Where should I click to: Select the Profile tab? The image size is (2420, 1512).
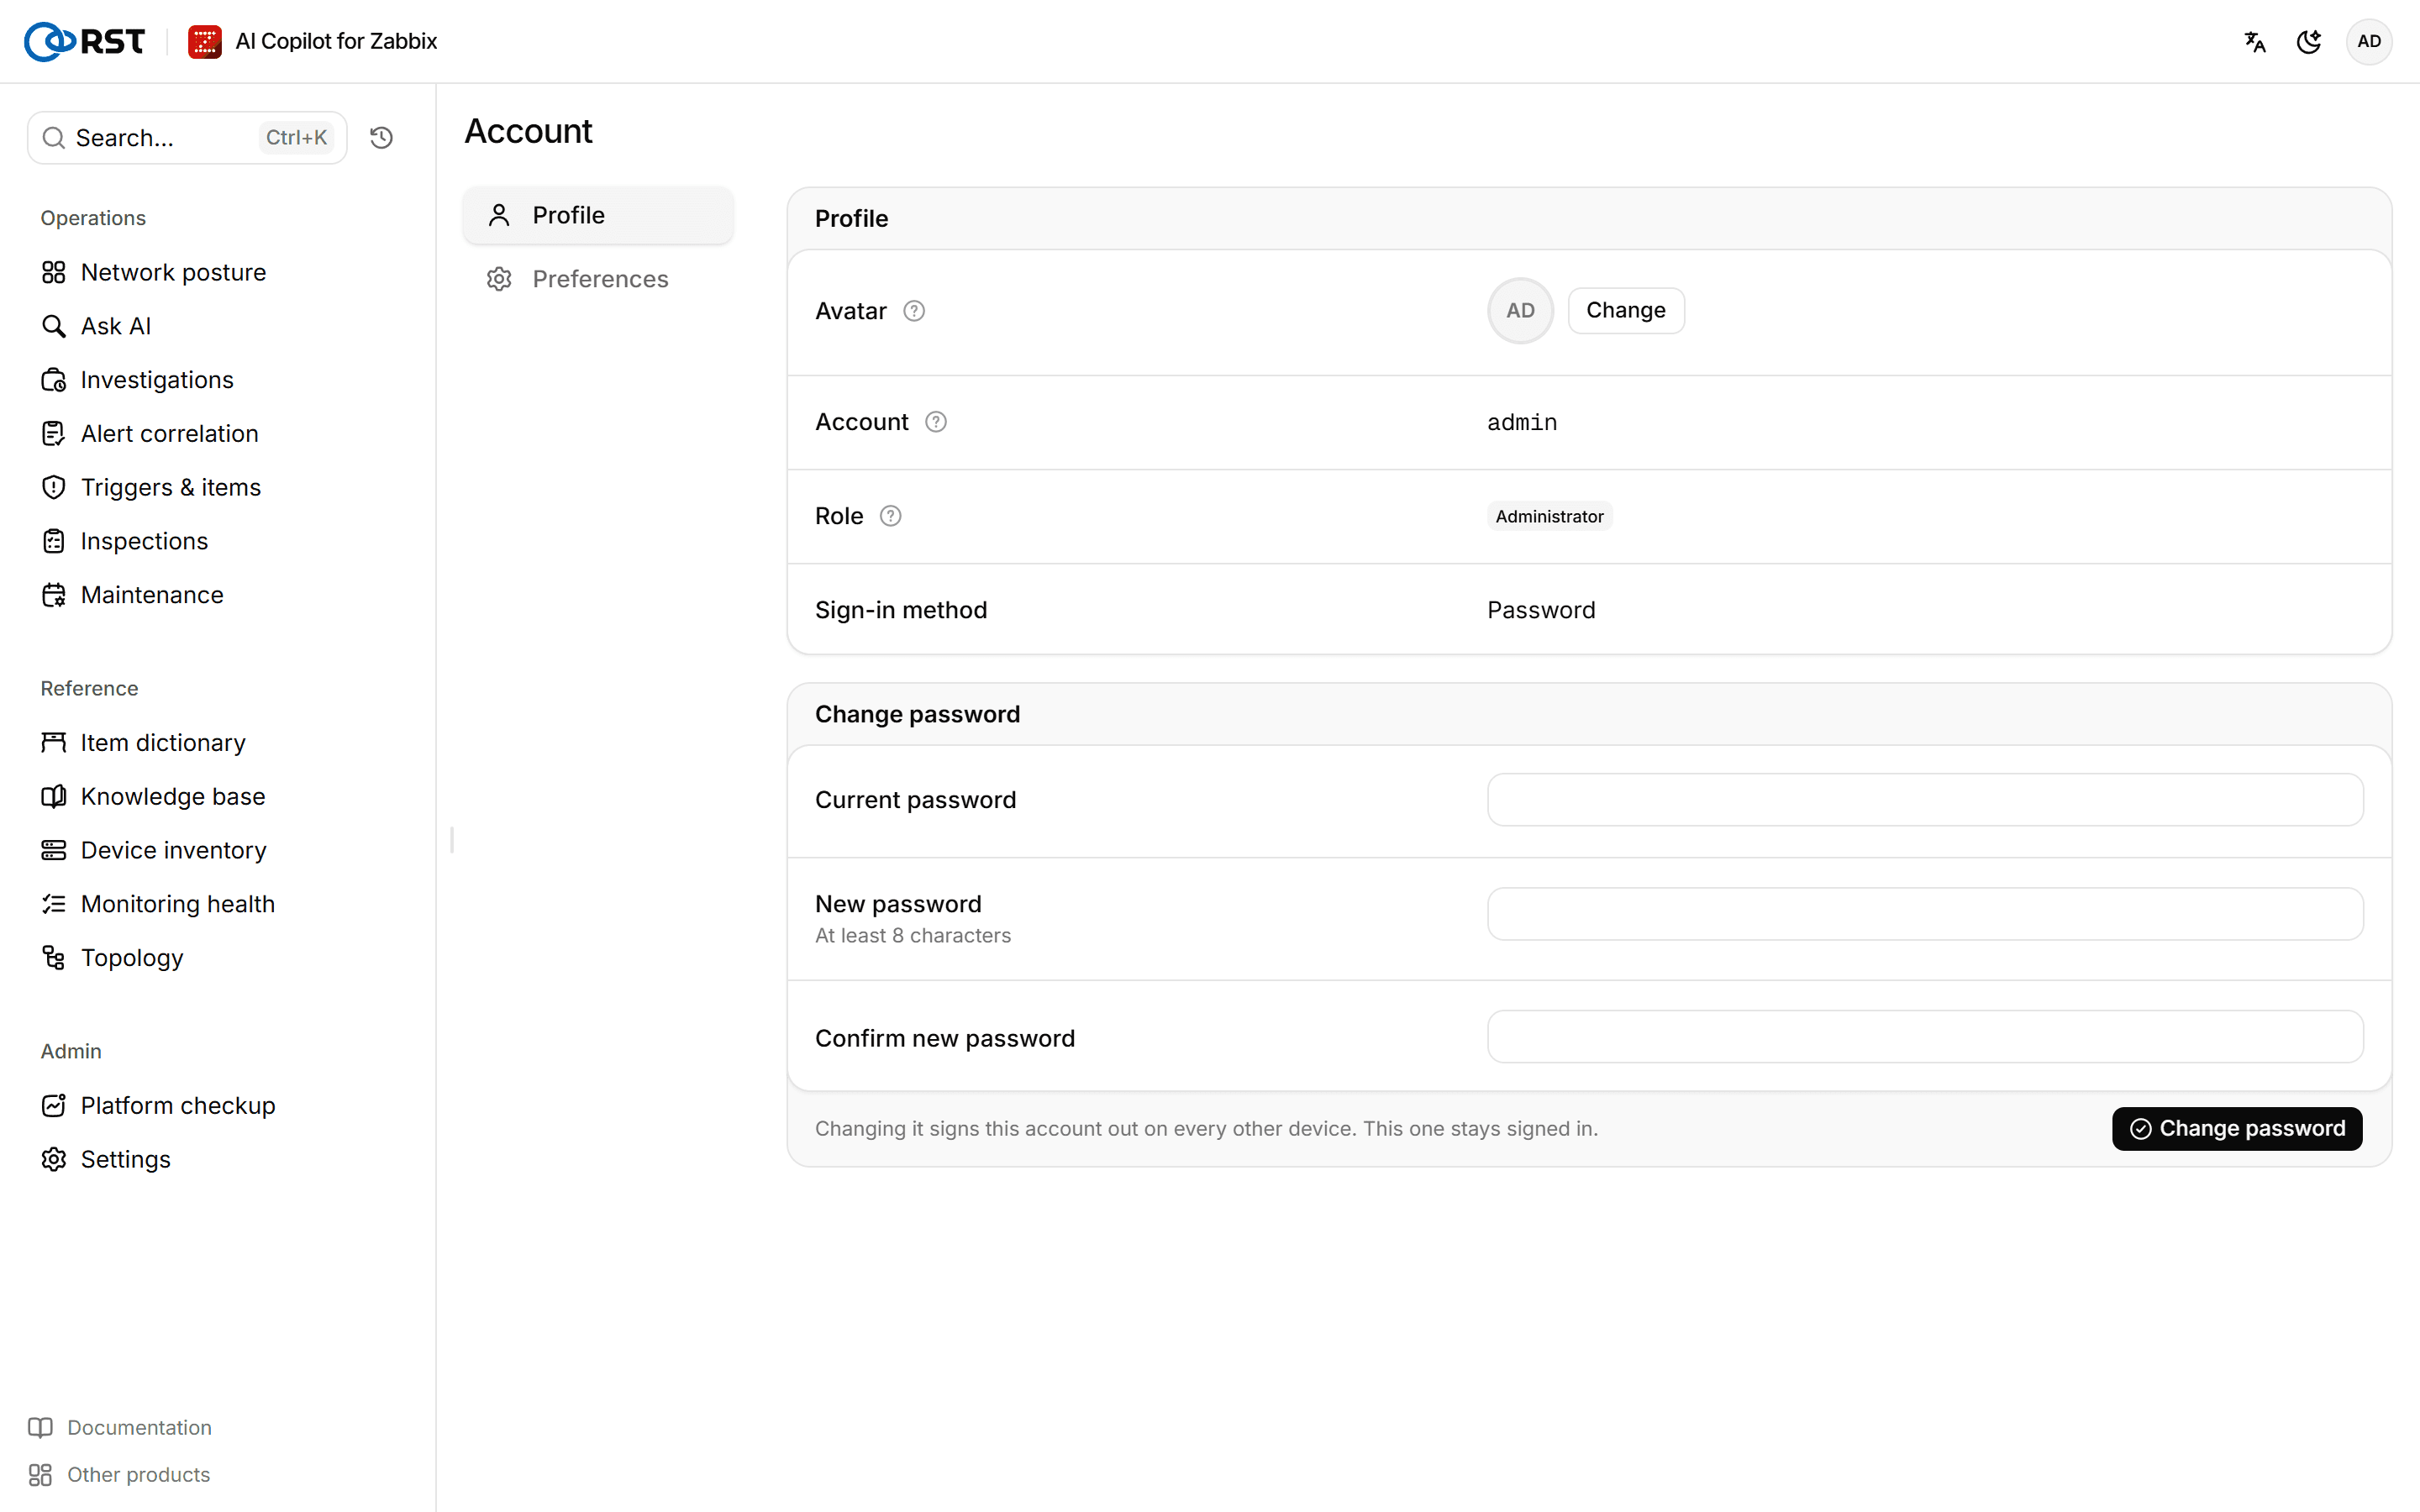[598, 215]
